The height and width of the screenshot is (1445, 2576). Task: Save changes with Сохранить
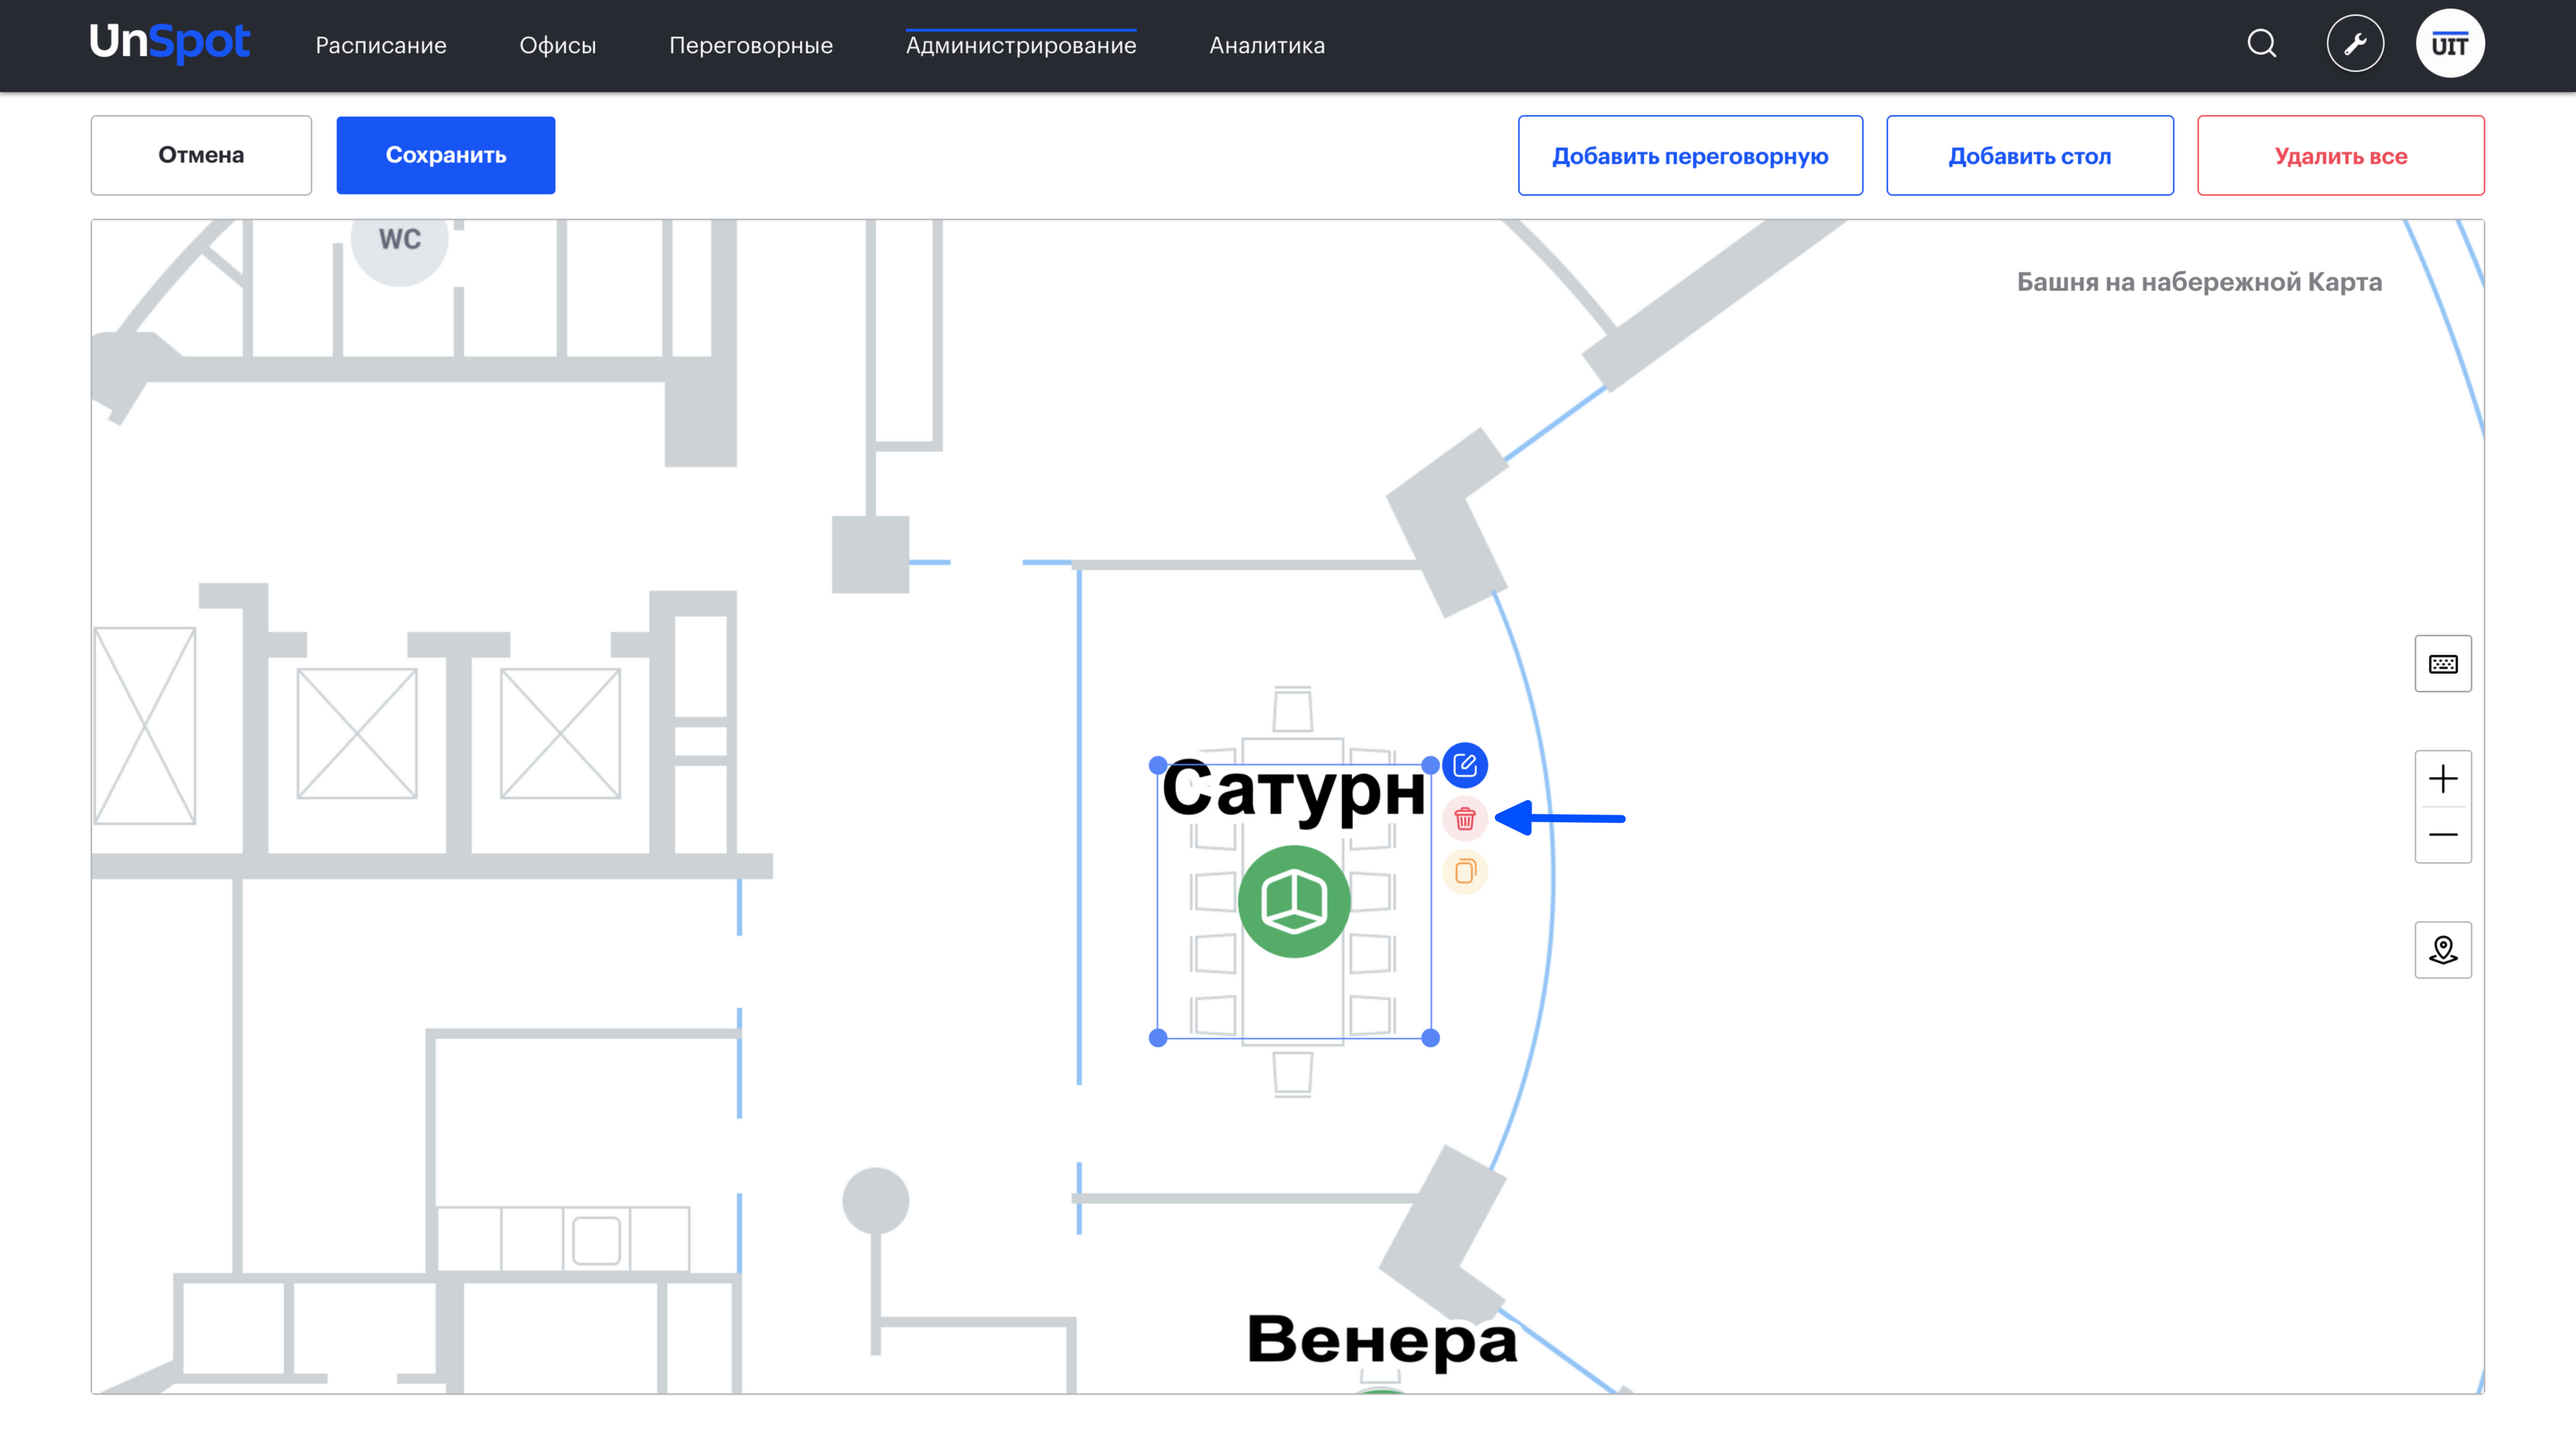tap(446, 155)
